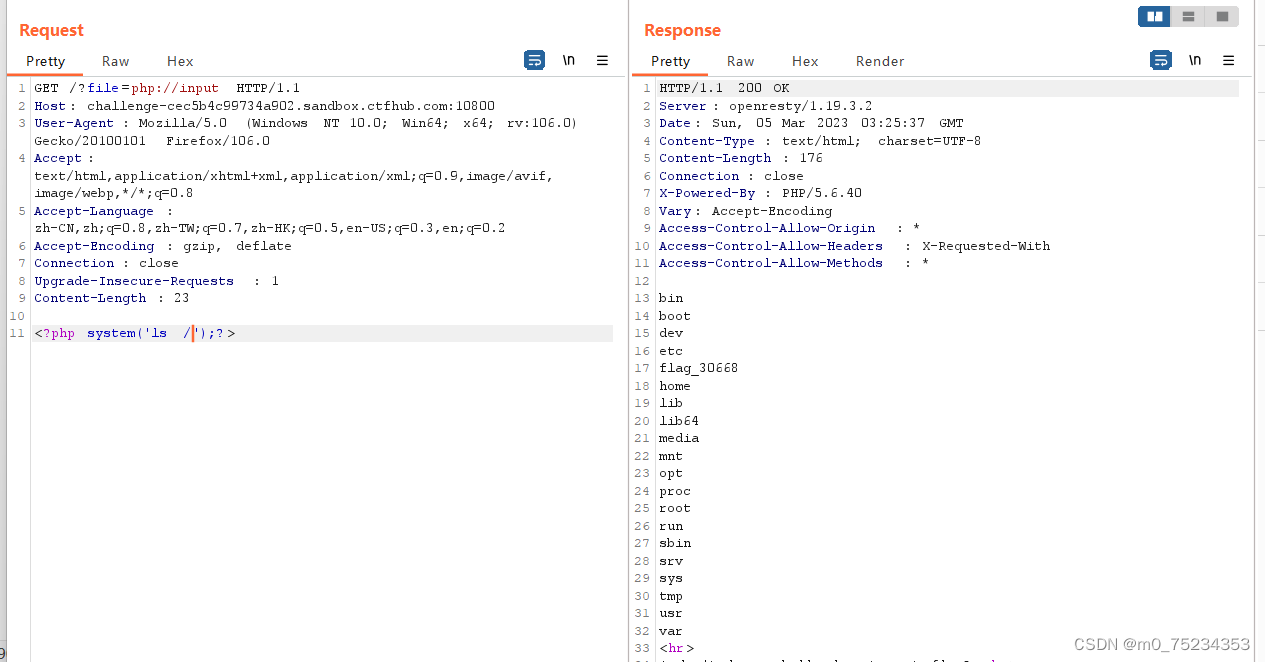The height and width of the screenshot is (662, 1265).
Task: Click the Request panel heading
Action: point(52,30)
